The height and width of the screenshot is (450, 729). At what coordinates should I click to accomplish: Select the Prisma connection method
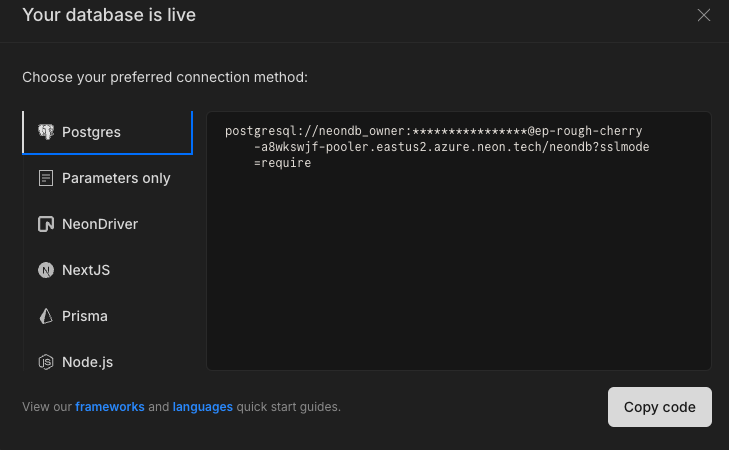coord(107,316)
